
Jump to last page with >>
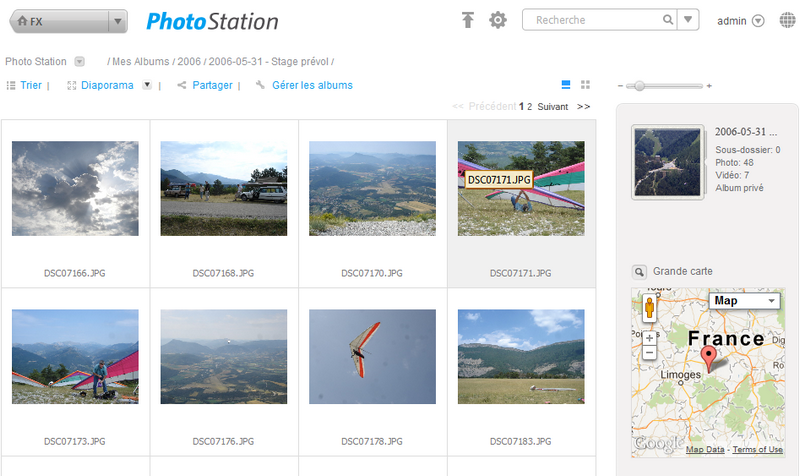[x=583, y=107]
